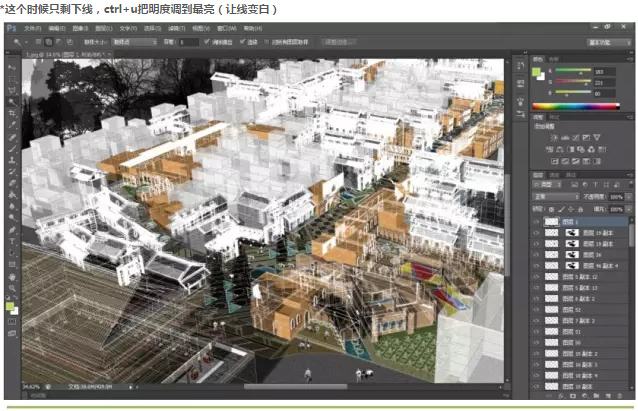Enable 对所有图层取样 checkbox

tap(267, 42)
